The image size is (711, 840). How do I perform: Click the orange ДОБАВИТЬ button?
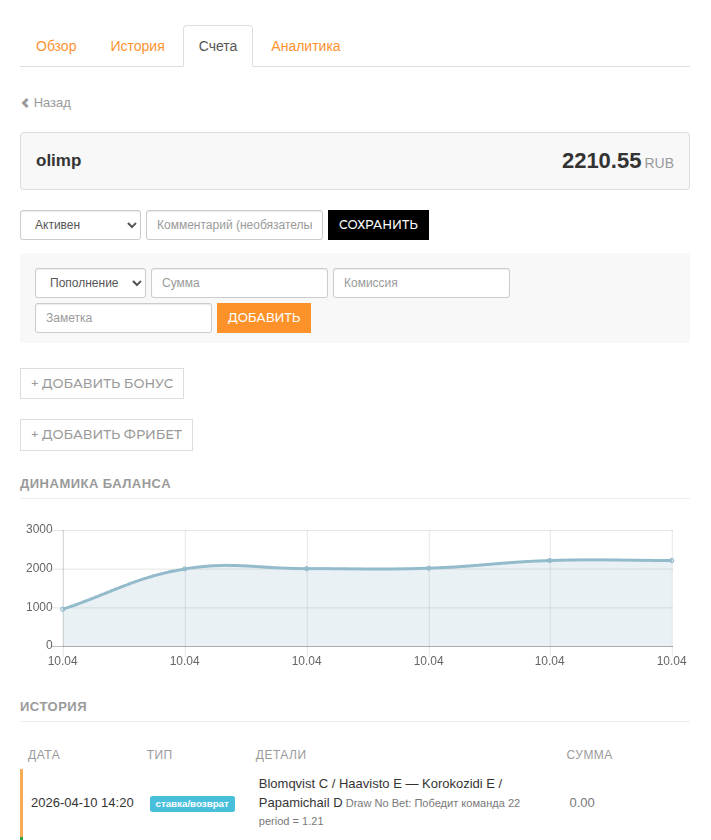pos(264,318)
